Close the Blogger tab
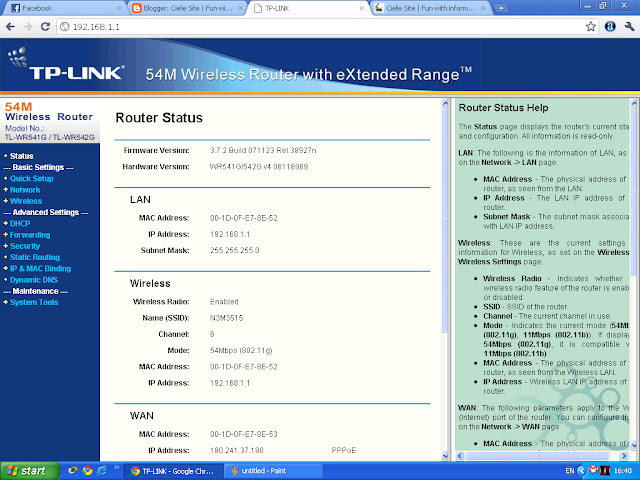 [240, 8]
